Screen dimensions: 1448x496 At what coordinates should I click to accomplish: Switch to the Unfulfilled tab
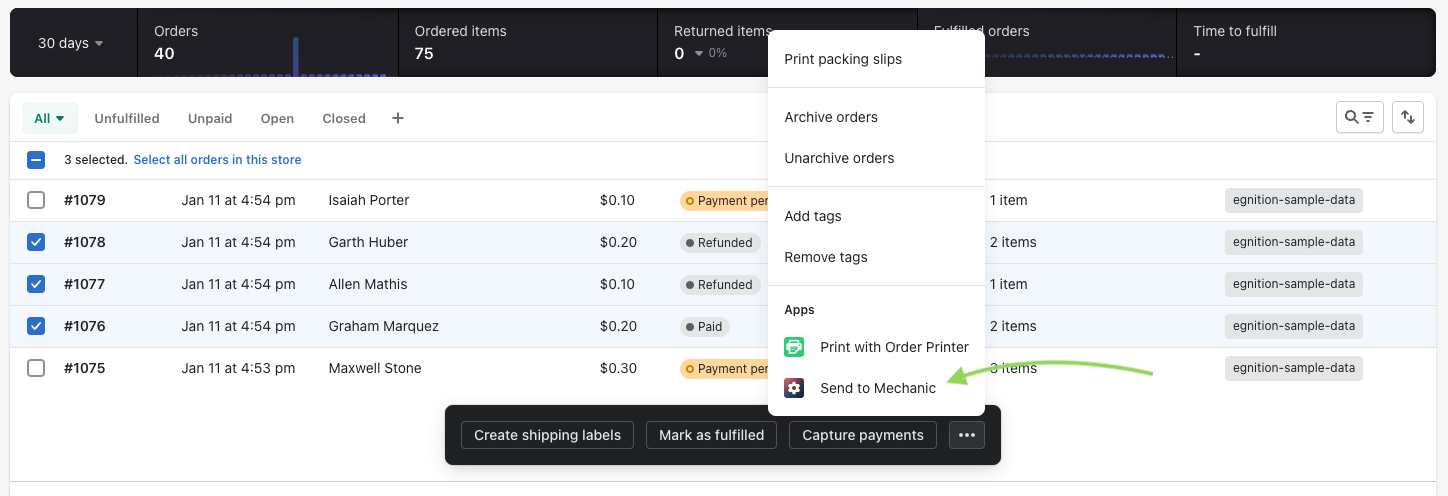click(127, 118)
